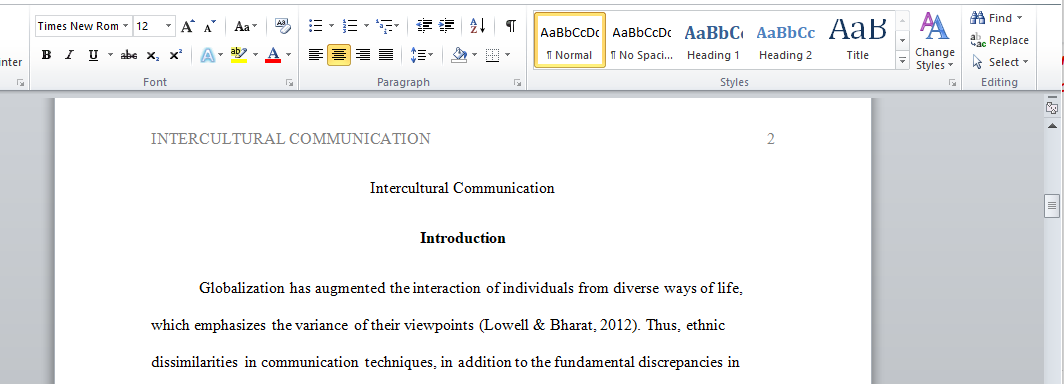Click the Grow Font icon
The width and height of the screenshot is (1064, 384).
click(x=187, y=26)
